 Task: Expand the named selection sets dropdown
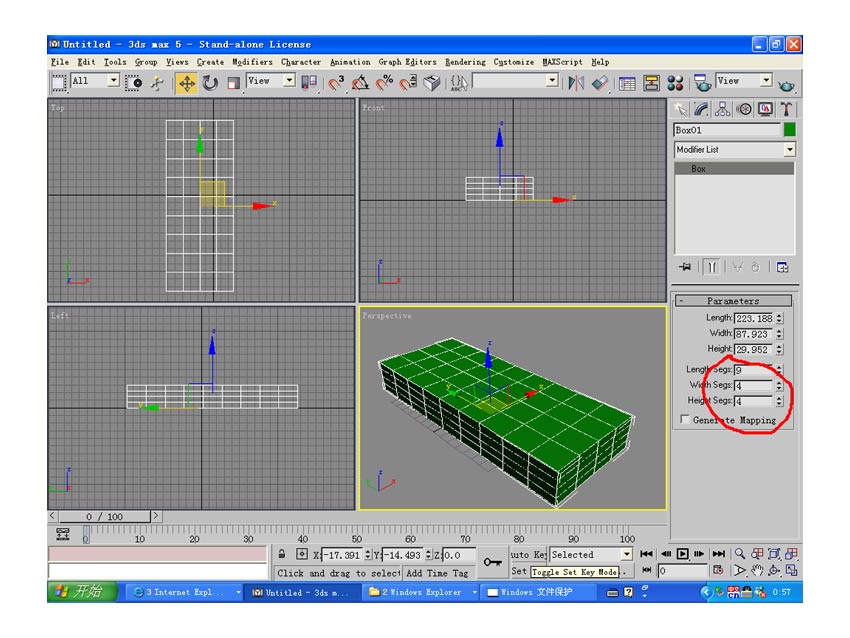(x=552, y=81)
